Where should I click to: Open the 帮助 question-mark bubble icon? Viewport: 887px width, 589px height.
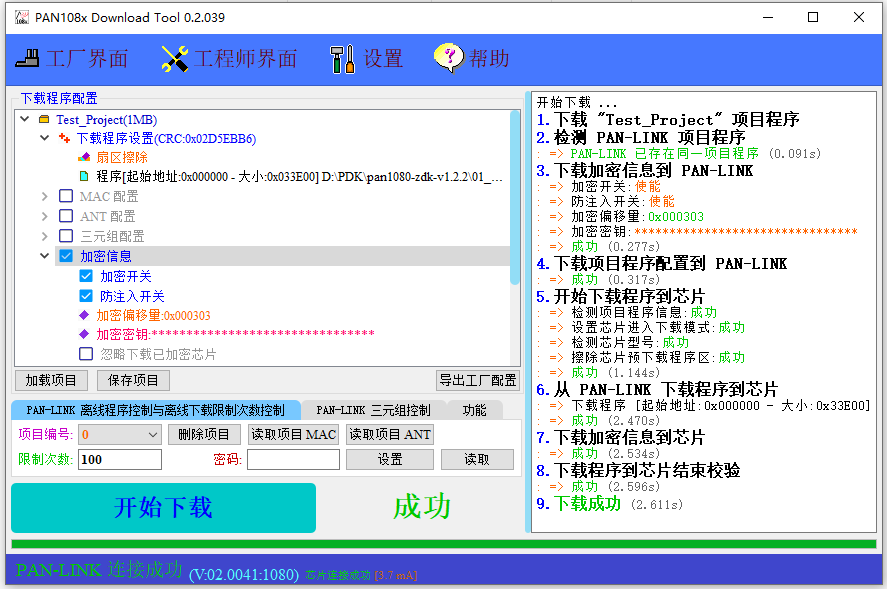pyautogui.click(x=449, y=58)
